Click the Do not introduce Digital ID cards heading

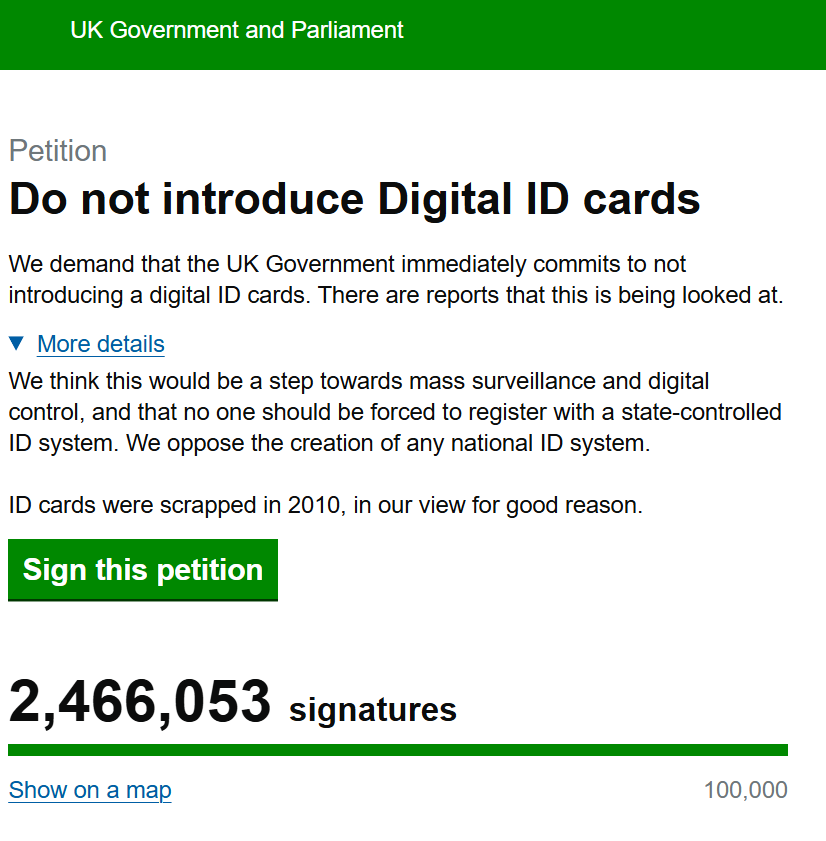[354, 199]
